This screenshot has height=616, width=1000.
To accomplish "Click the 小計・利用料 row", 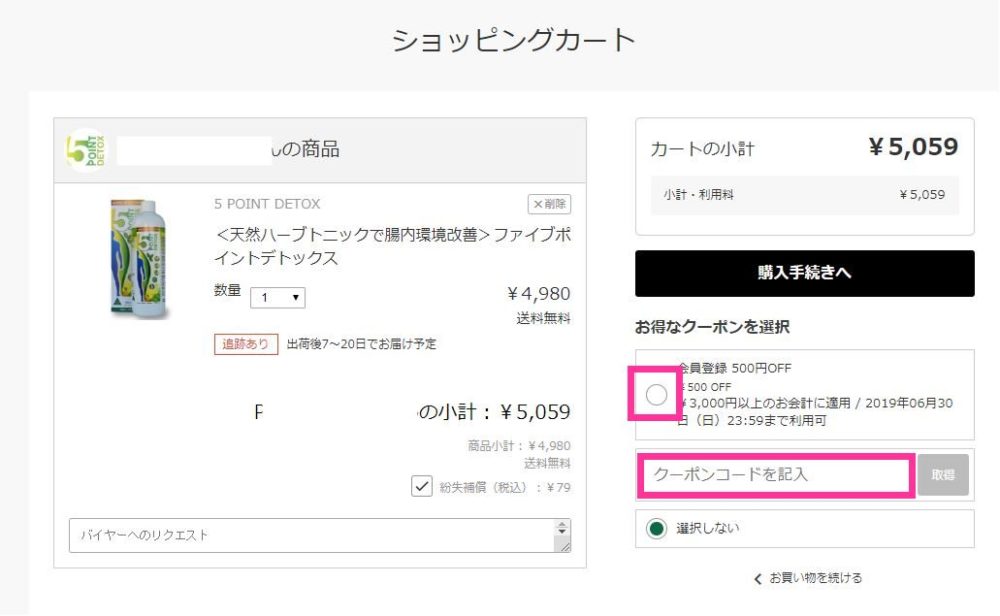I will 804,194.
